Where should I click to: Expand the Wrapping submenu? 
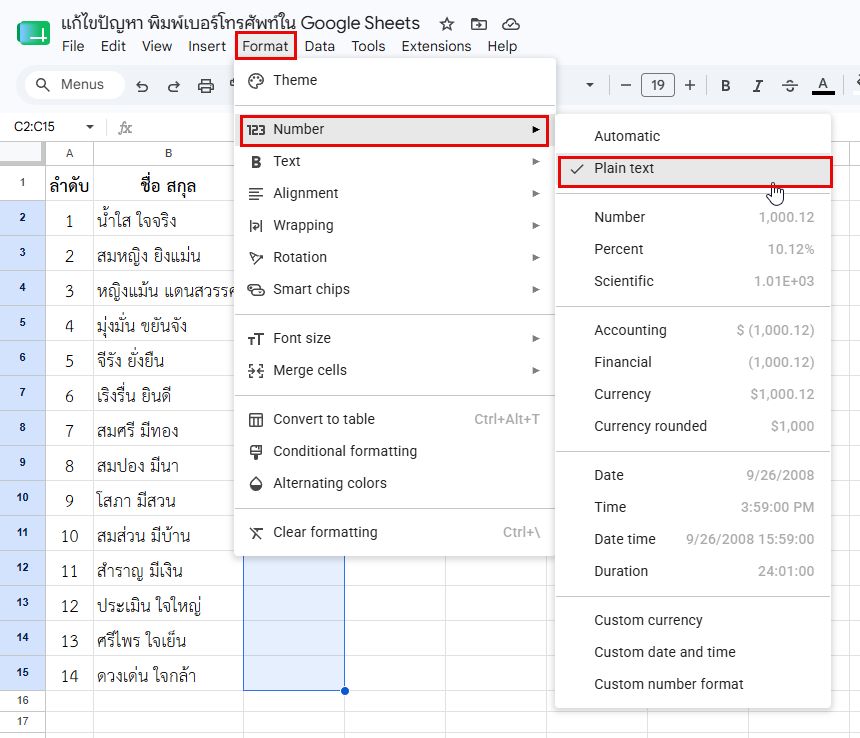394,225
